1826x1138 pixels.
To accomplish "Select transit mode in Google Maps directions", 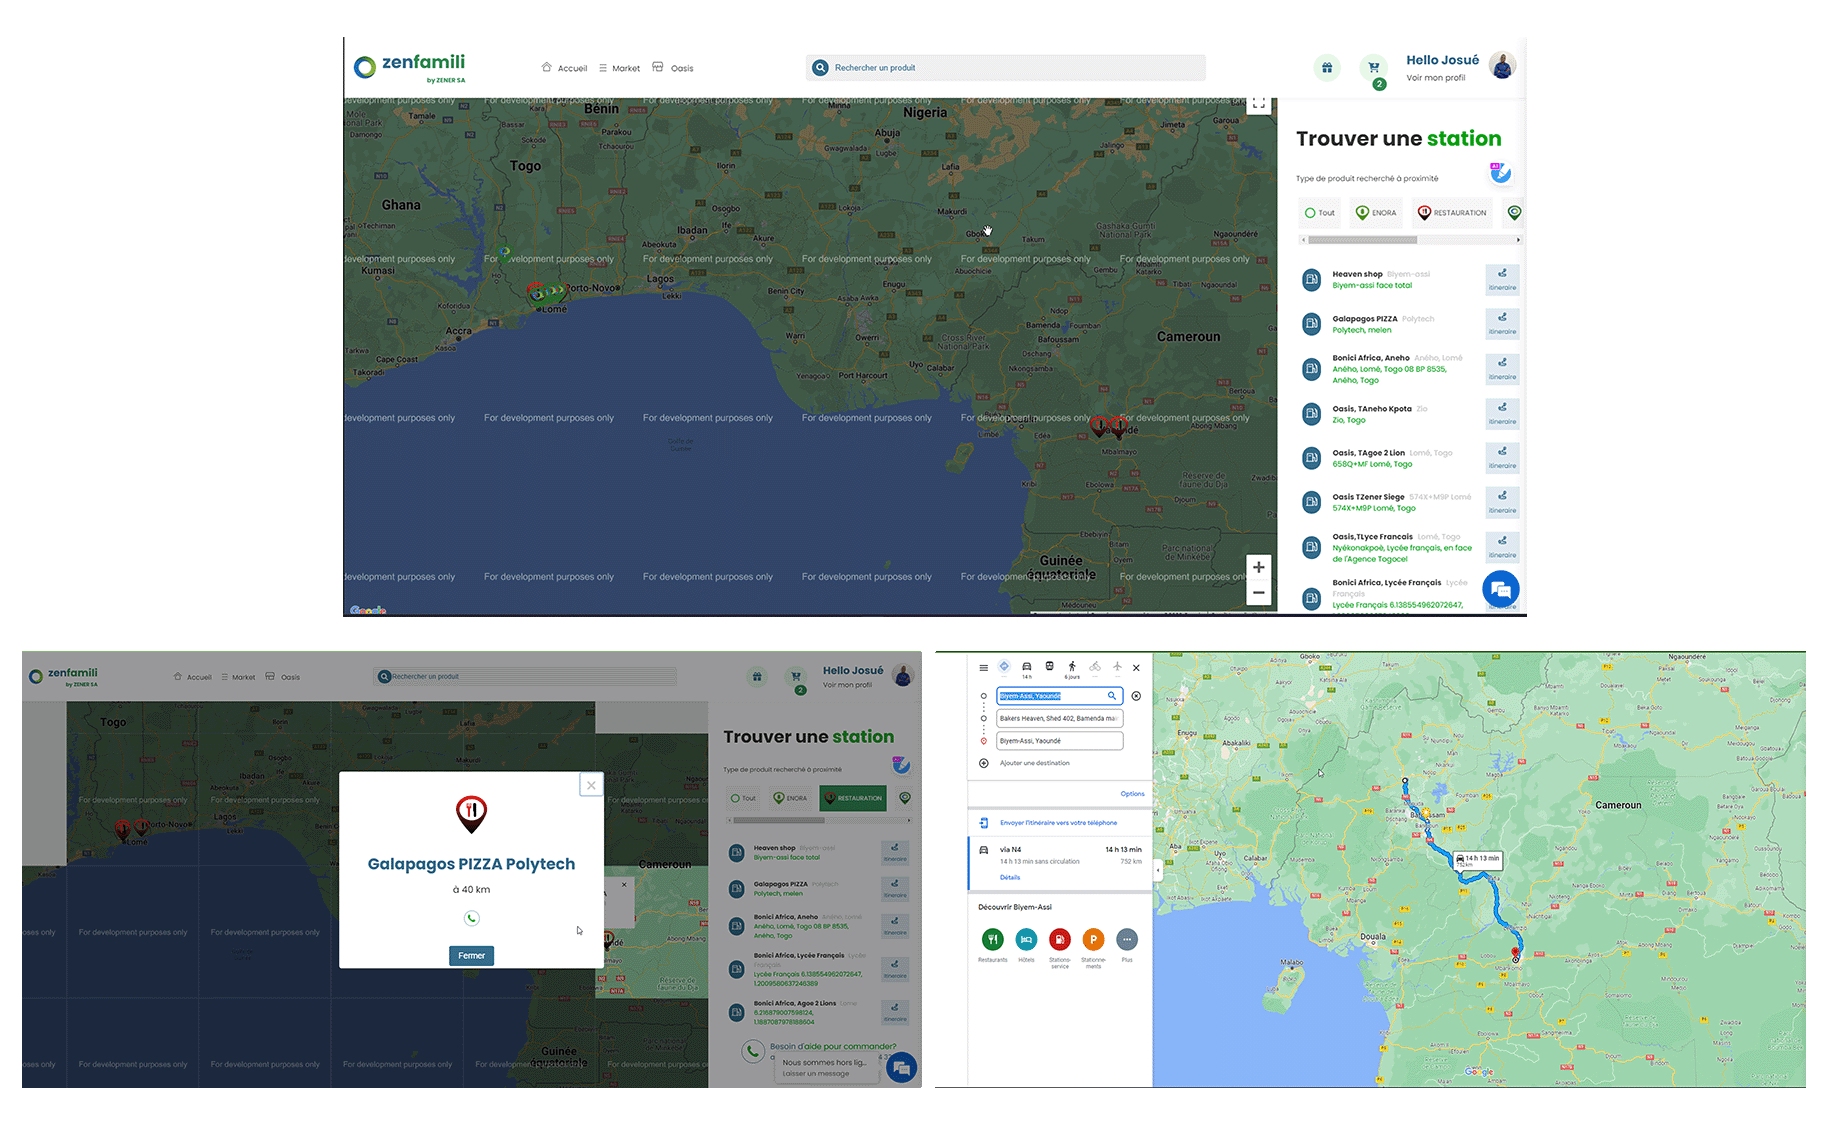I will pos(1049,666).
